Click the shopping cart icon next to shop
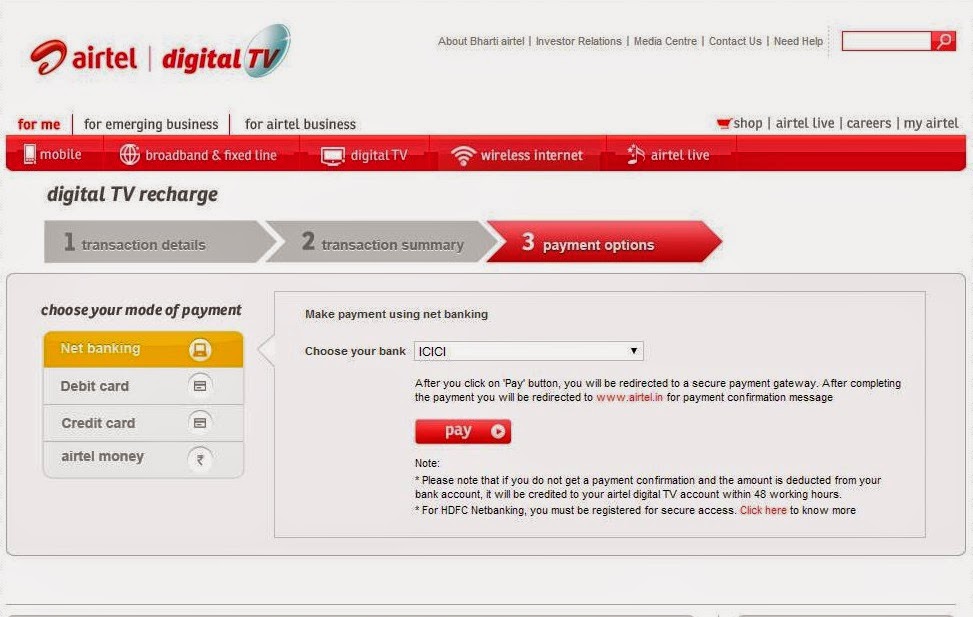Viewport: 973px width, 617px height. coord(724,123)
